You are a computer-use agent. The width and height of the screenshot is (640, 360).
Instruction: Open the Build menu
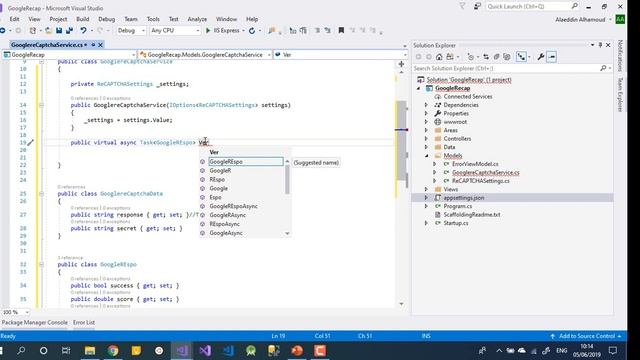click(x=82, y=19)
